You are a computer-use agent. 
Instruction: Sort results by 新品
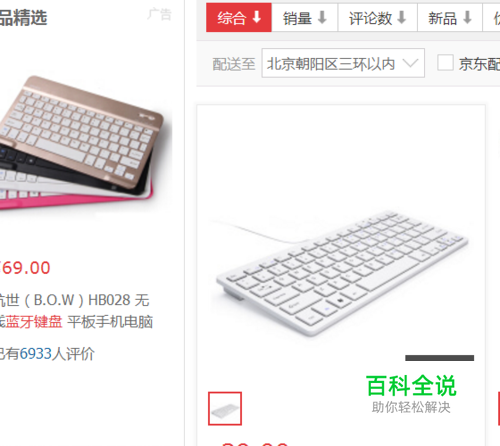tap(450, 17)
